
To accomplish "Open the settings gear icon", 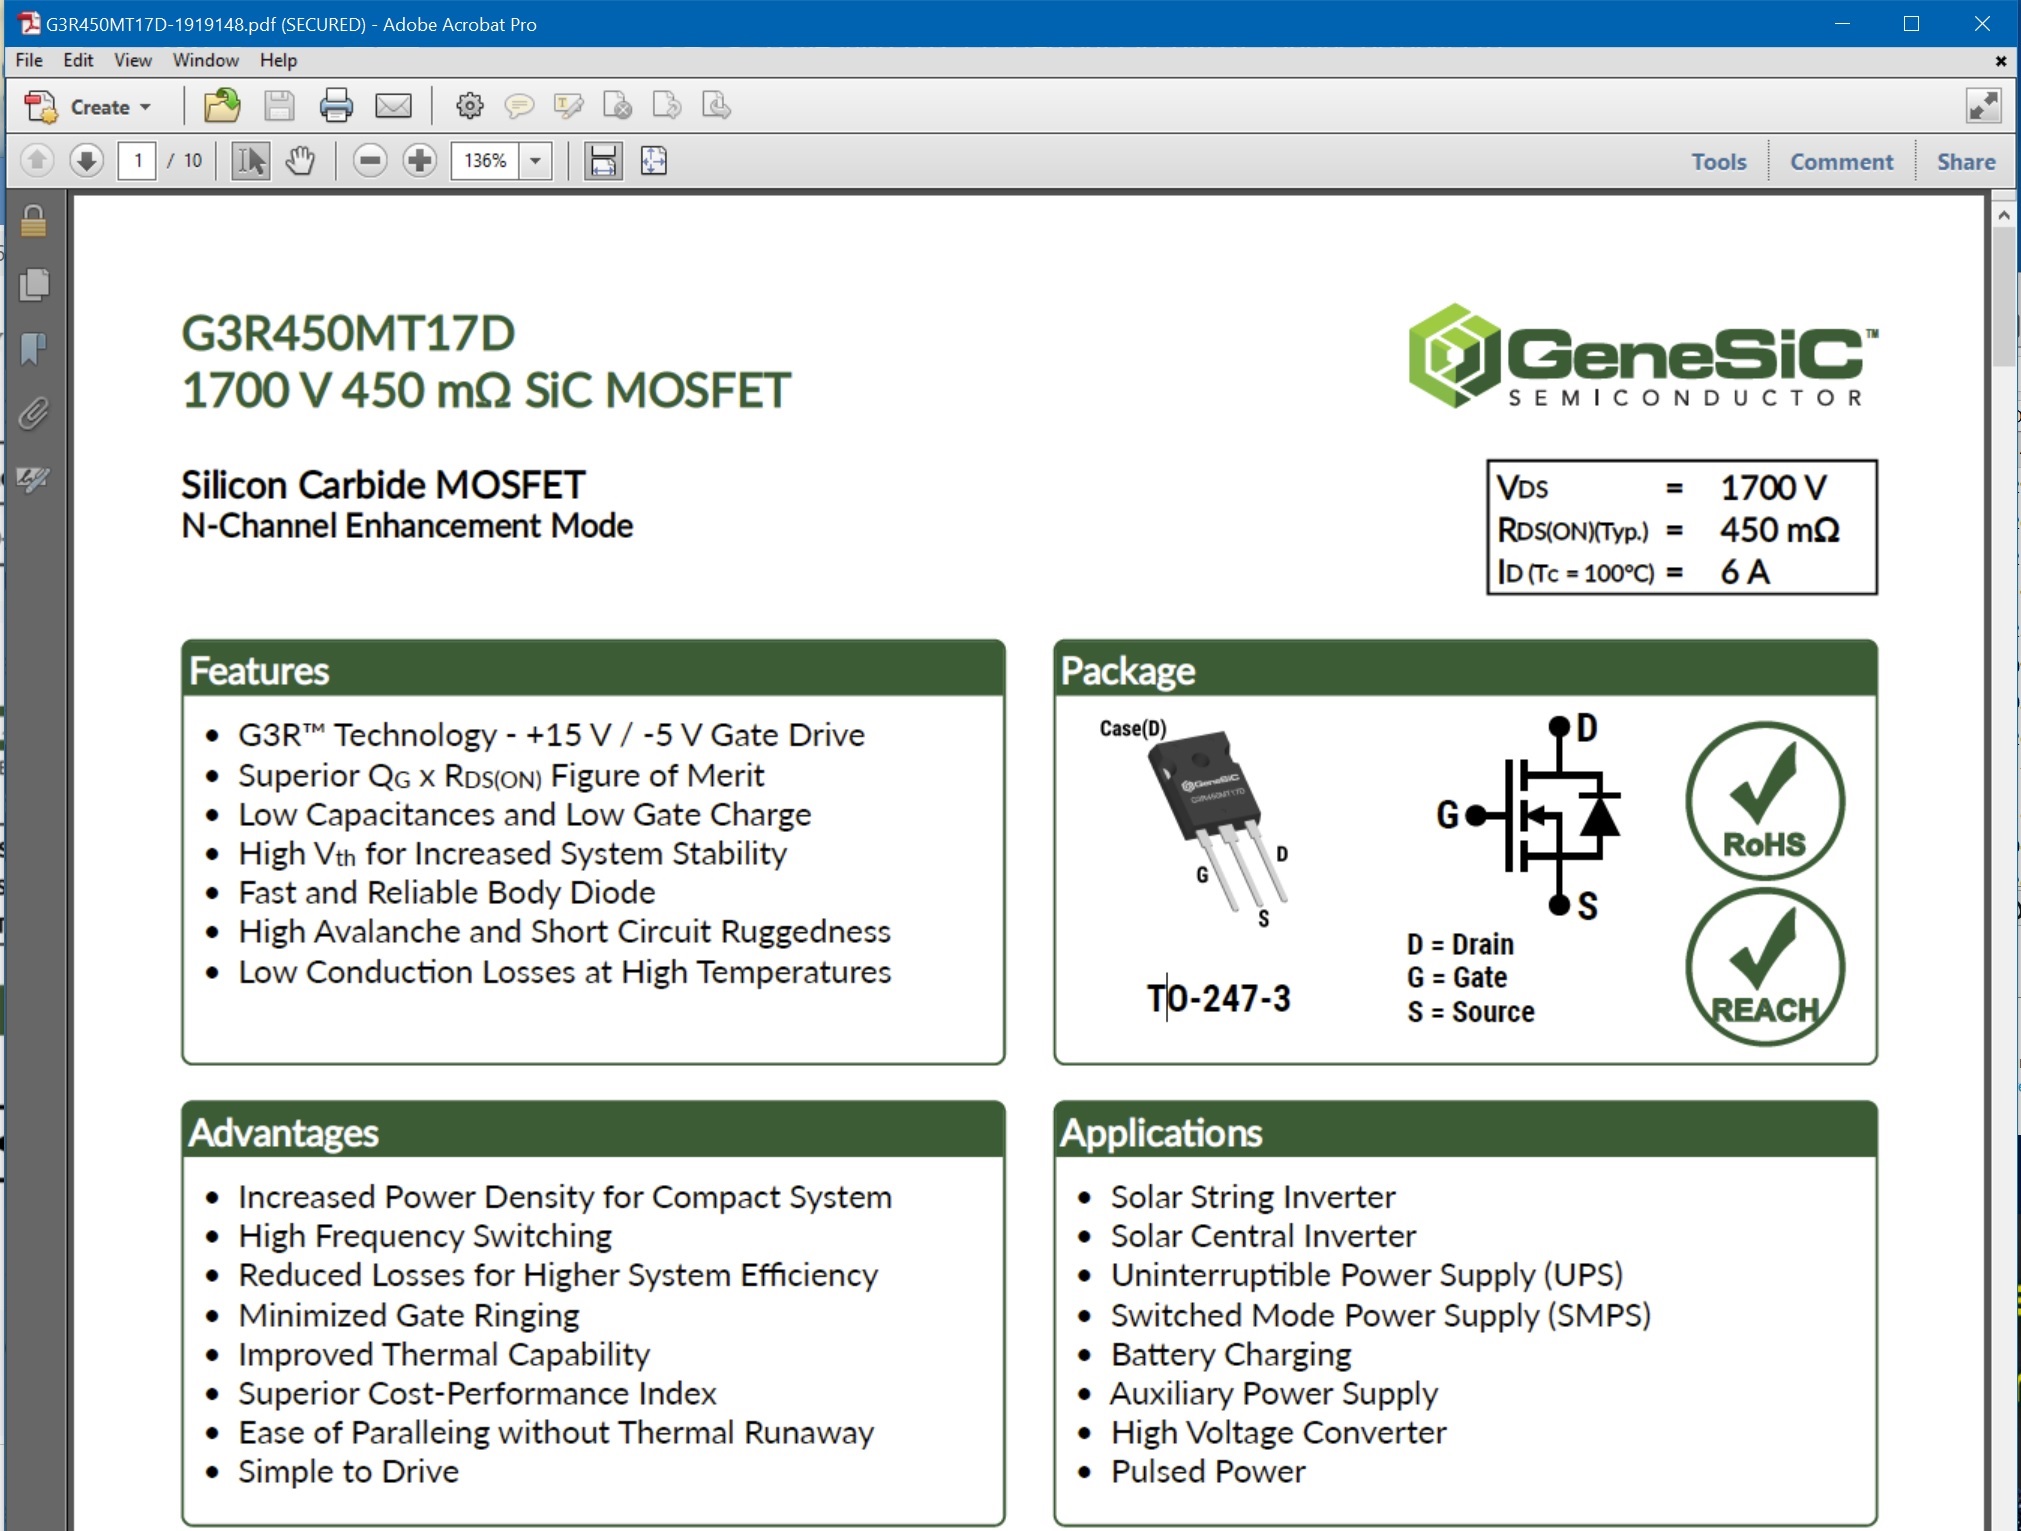I will click(x=469, y=106).
